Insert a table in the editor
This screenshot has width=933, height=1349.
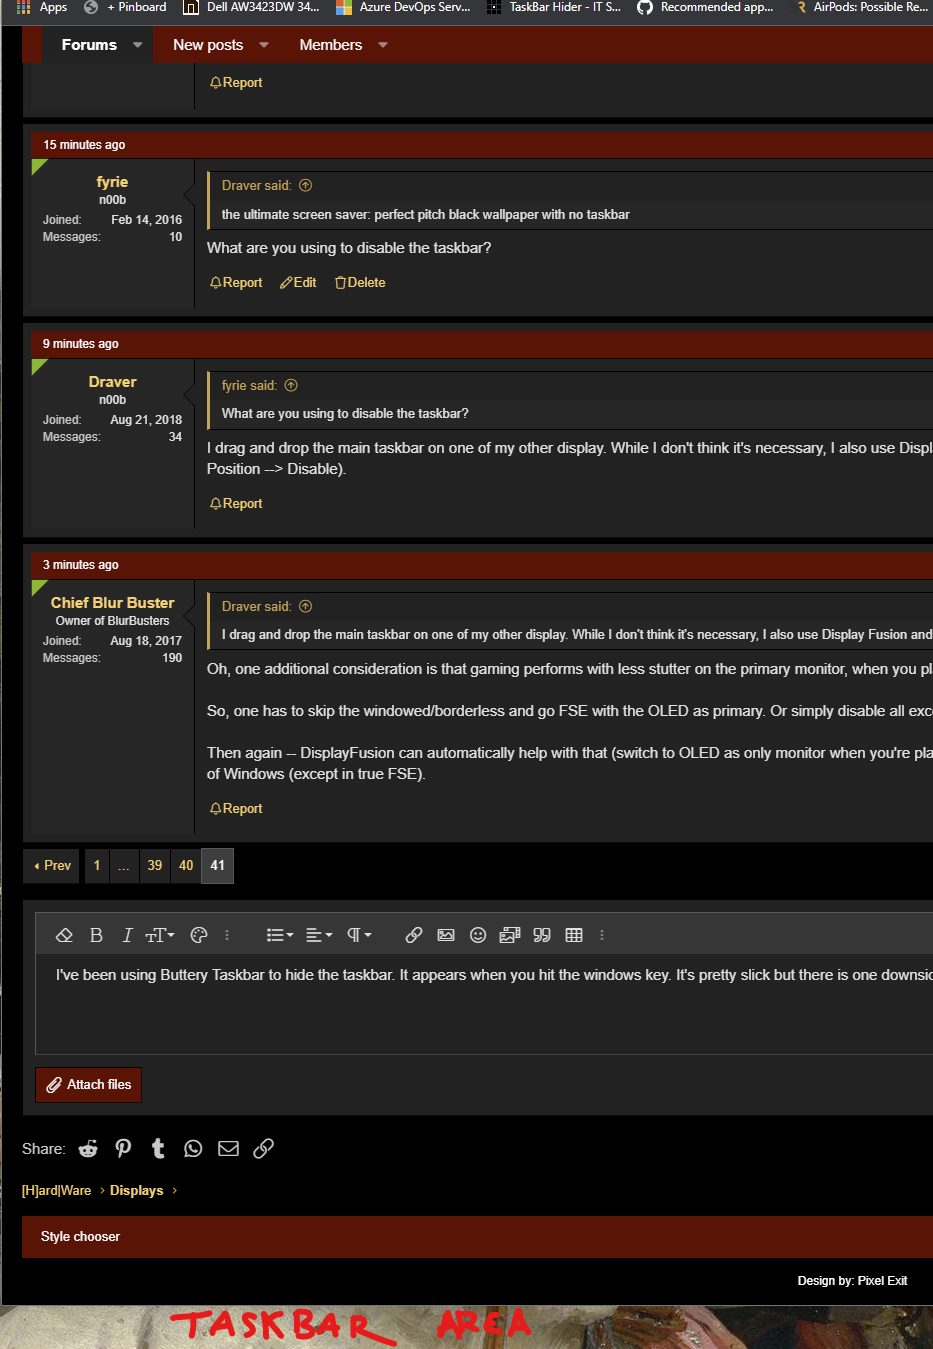click(x=574, y=935)
